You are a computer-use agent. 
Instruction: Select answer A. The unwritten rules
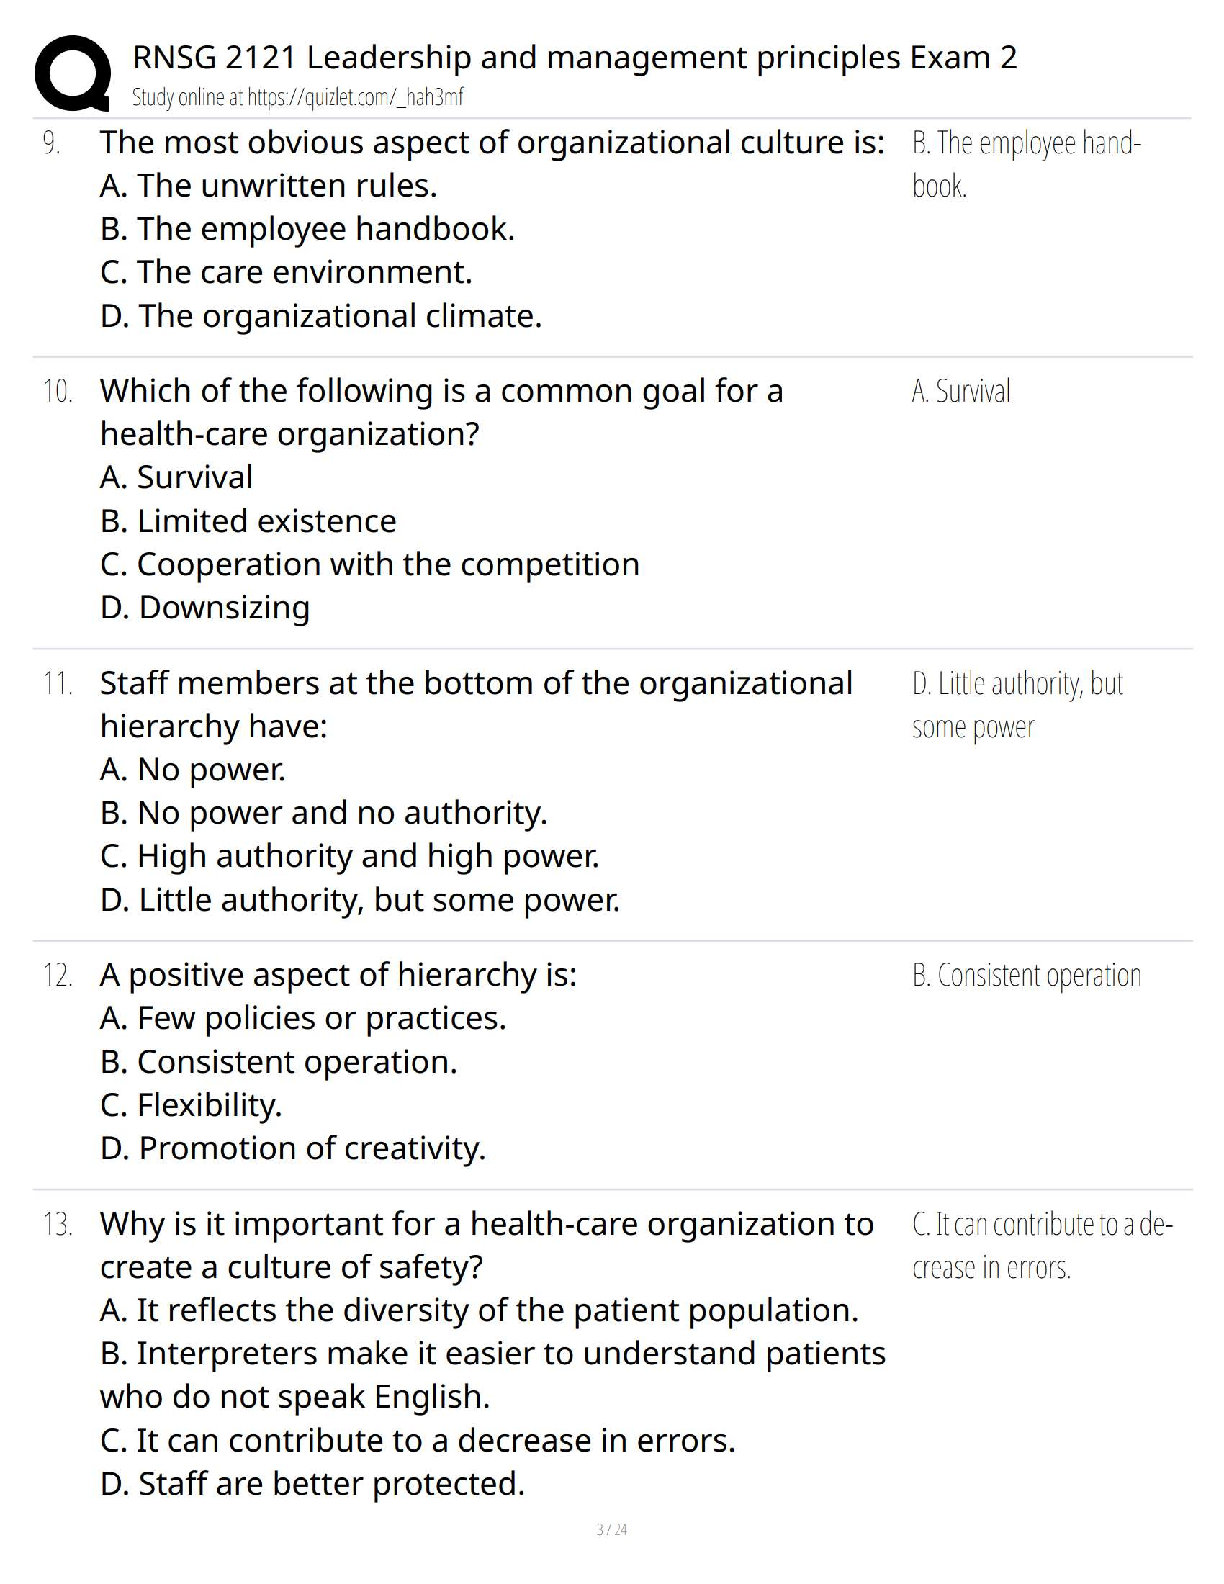(268, 186)
